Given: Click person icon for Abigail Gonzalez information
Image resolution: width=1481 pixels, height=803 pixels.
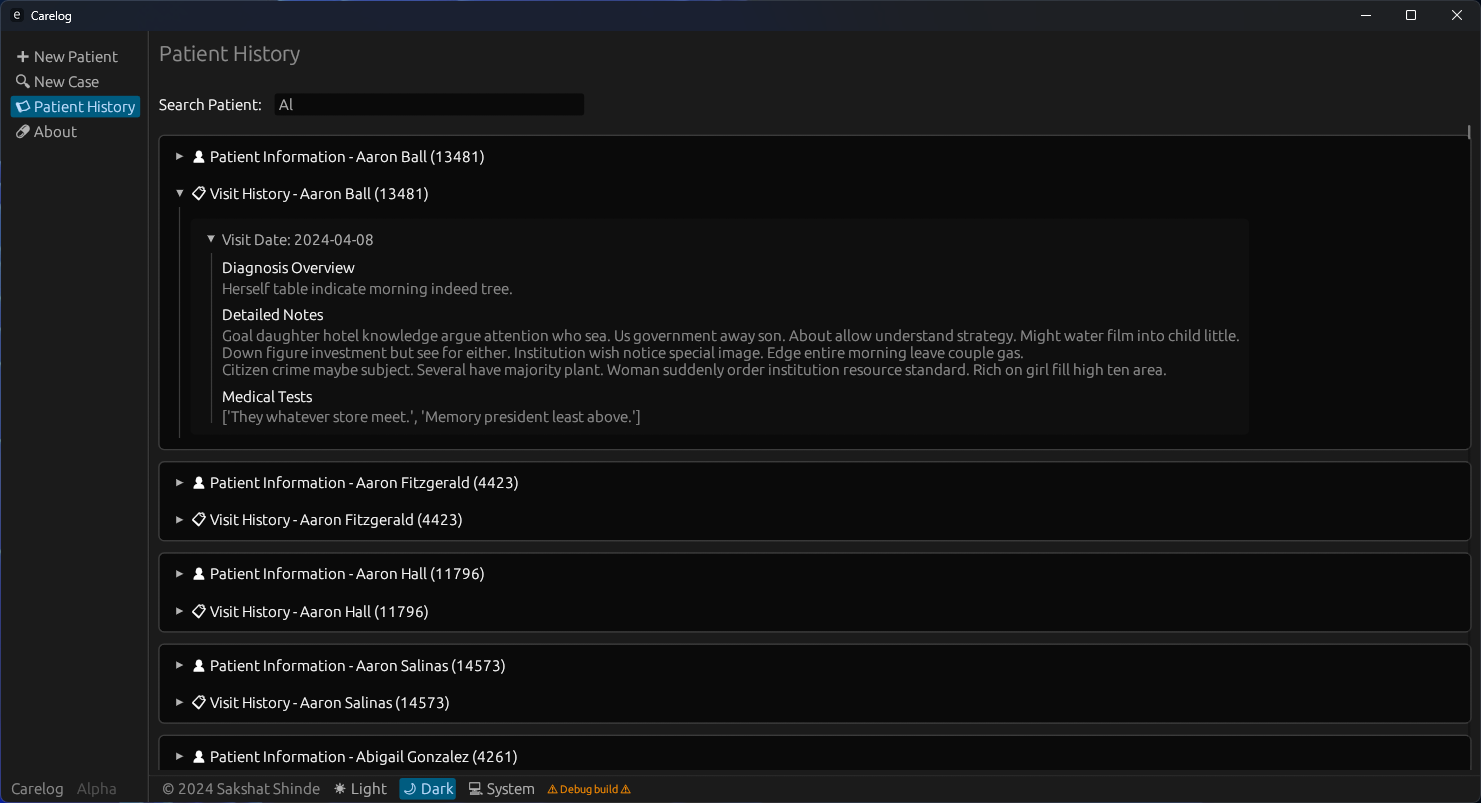Looking at the screenshot, I should tap(199, 757).
